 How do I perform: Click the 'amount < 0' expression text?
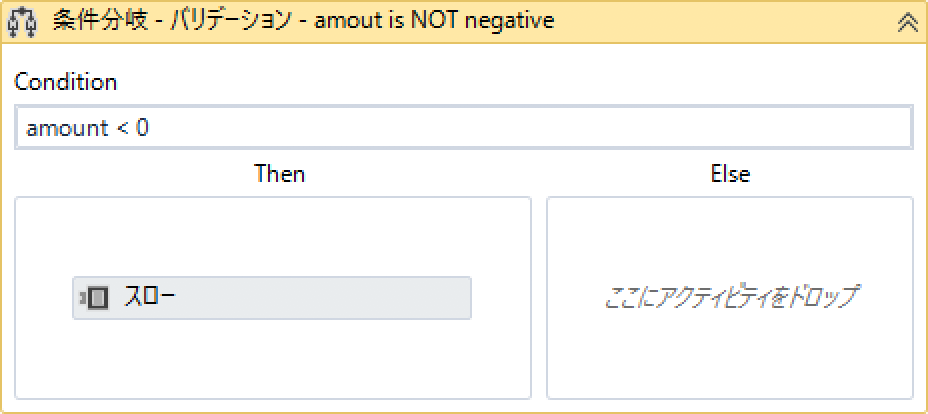point(87,128)
